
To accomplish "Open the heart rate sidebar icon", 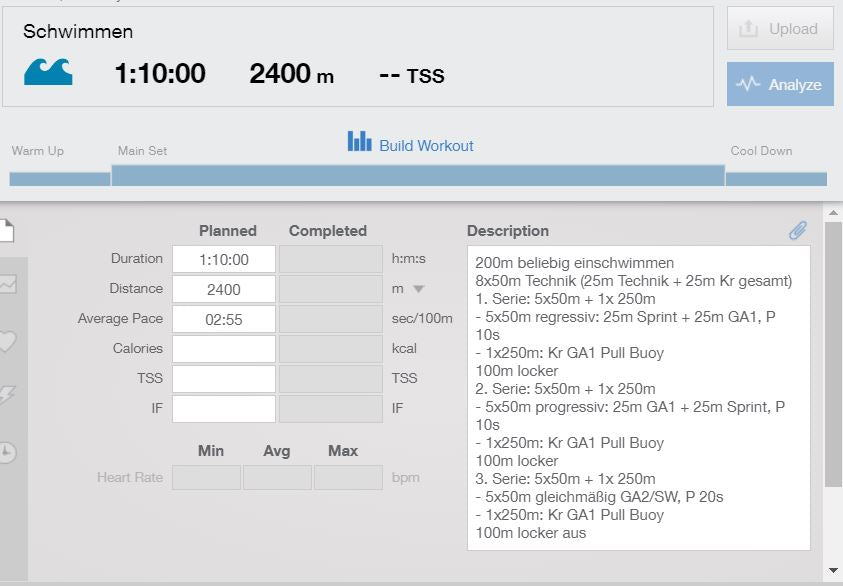I will 7,341.
